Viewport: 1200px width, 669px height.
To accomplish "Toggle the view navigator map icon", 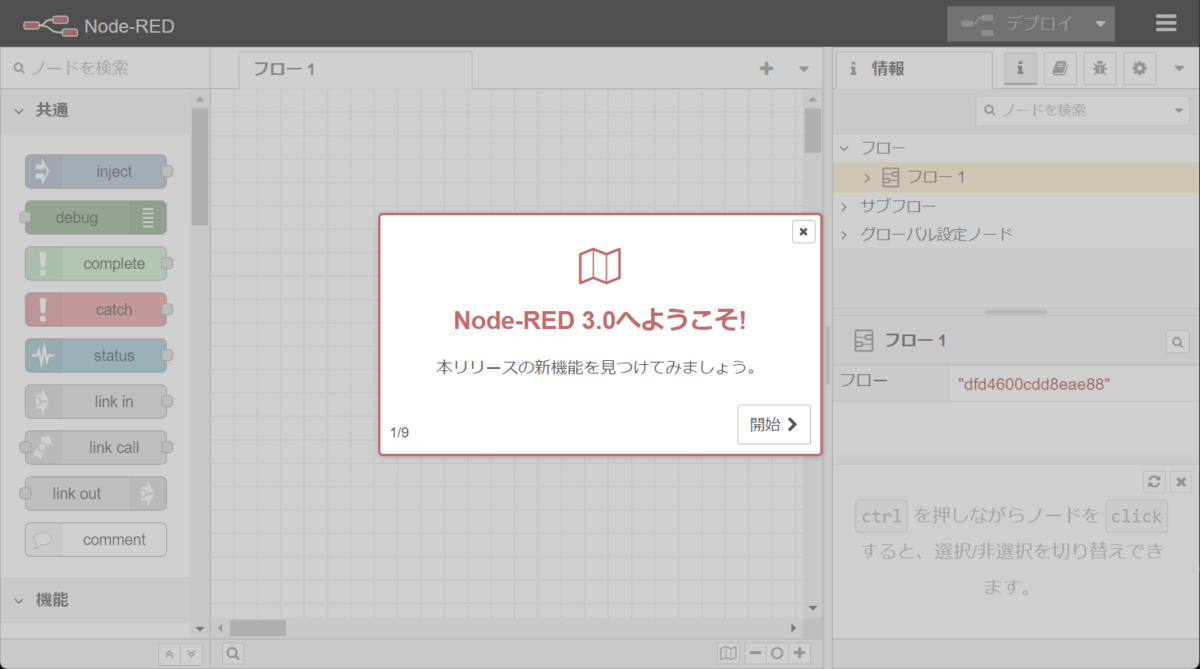I will 728,652.
